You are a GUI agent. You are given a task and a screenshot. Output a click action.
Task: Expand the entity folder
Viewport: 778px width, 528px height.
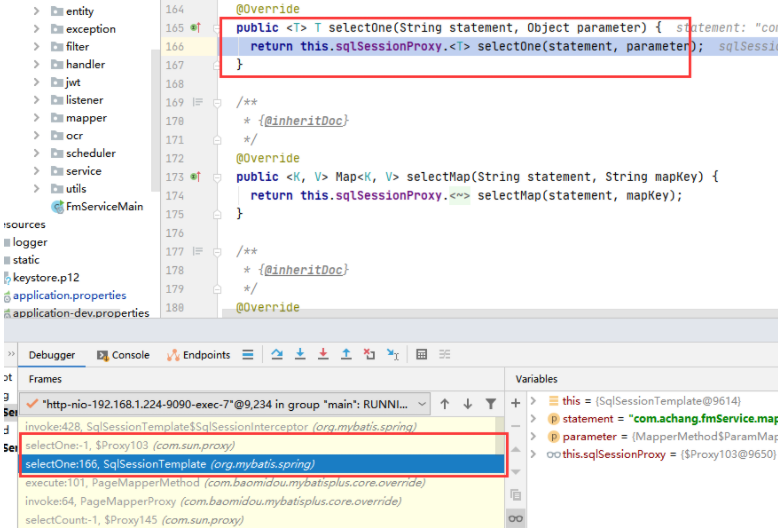[36, 10]
